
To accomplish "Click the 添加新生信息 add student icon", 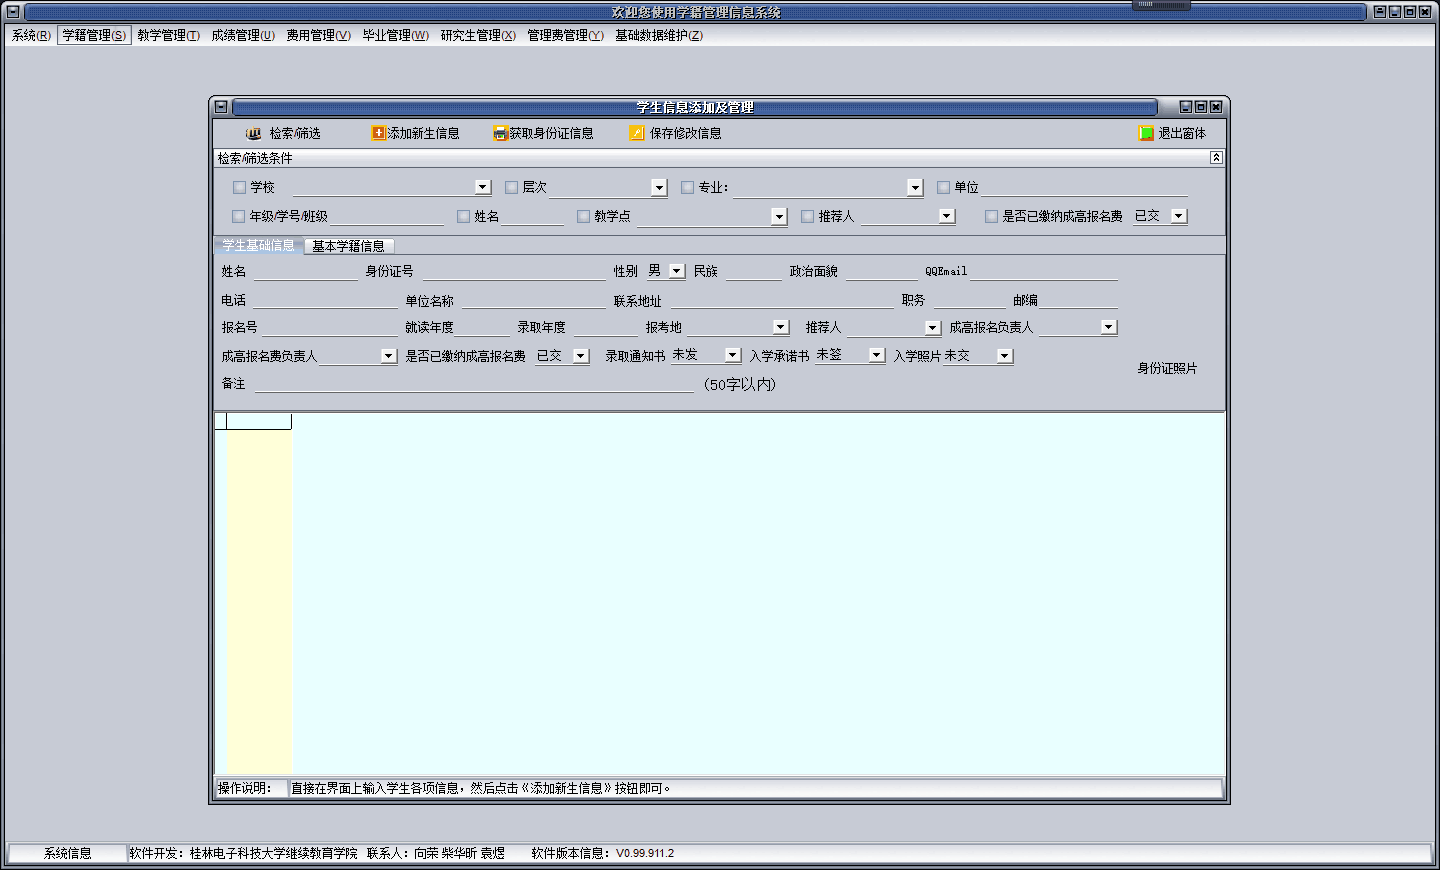I will click(x=379, y=133).
